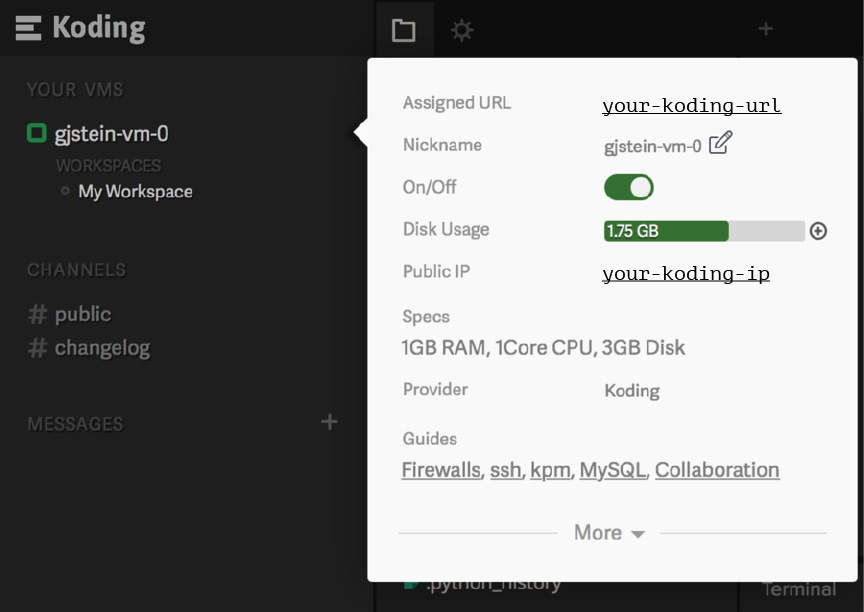Click the Assigned URL label
This screenshot has width=864, height=612.
click(x=457, y=102)
